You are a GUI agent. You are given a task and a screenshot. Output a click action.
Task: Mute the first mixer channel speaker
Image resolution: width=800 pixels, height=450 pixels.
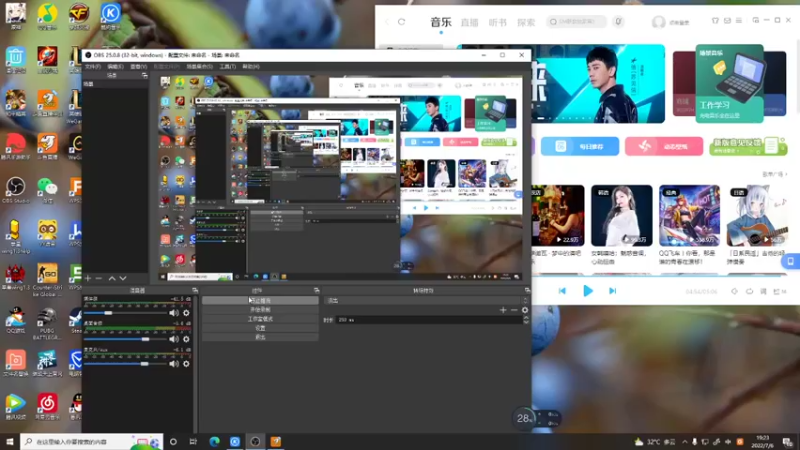[x=174, y=313]
